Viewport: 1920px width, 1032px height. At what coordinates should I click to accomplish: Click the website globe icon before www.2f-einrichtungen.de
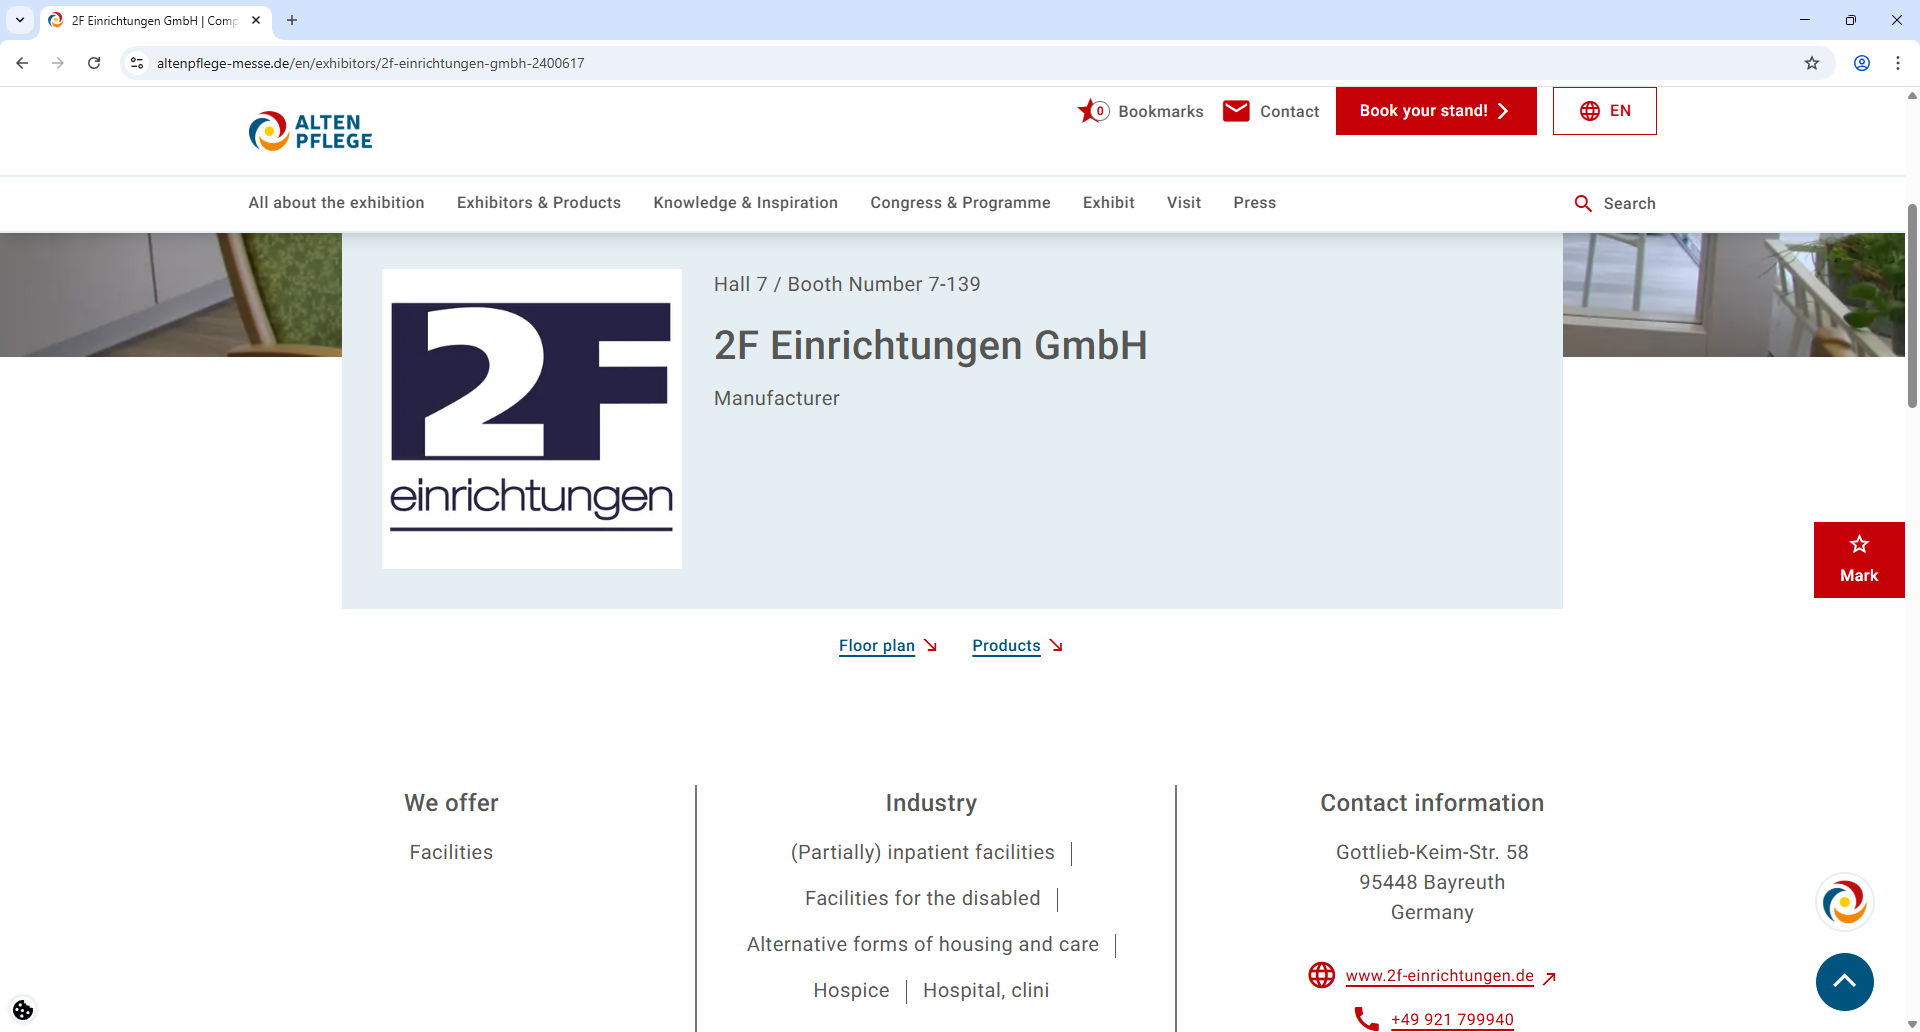pos(1321,974)
